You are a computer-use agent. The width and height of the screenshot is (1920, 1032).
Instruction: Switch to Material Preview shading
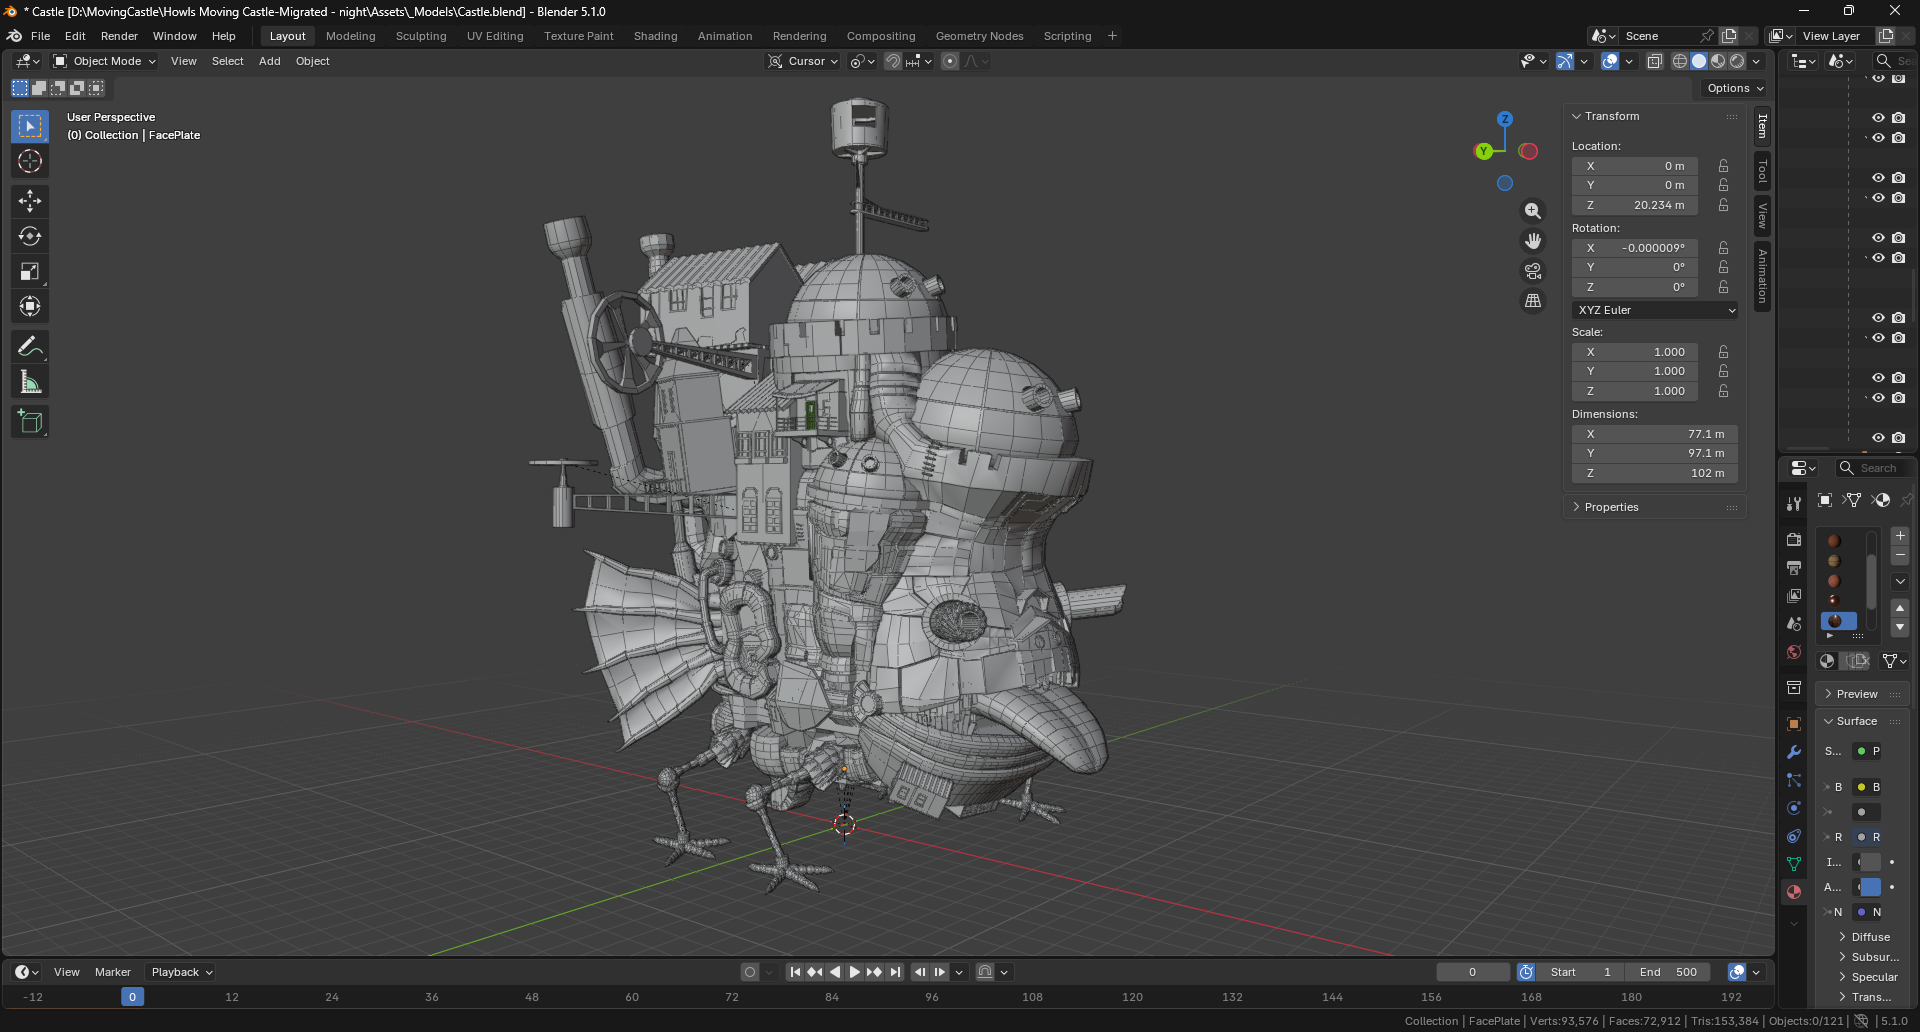click(1718, 61)
